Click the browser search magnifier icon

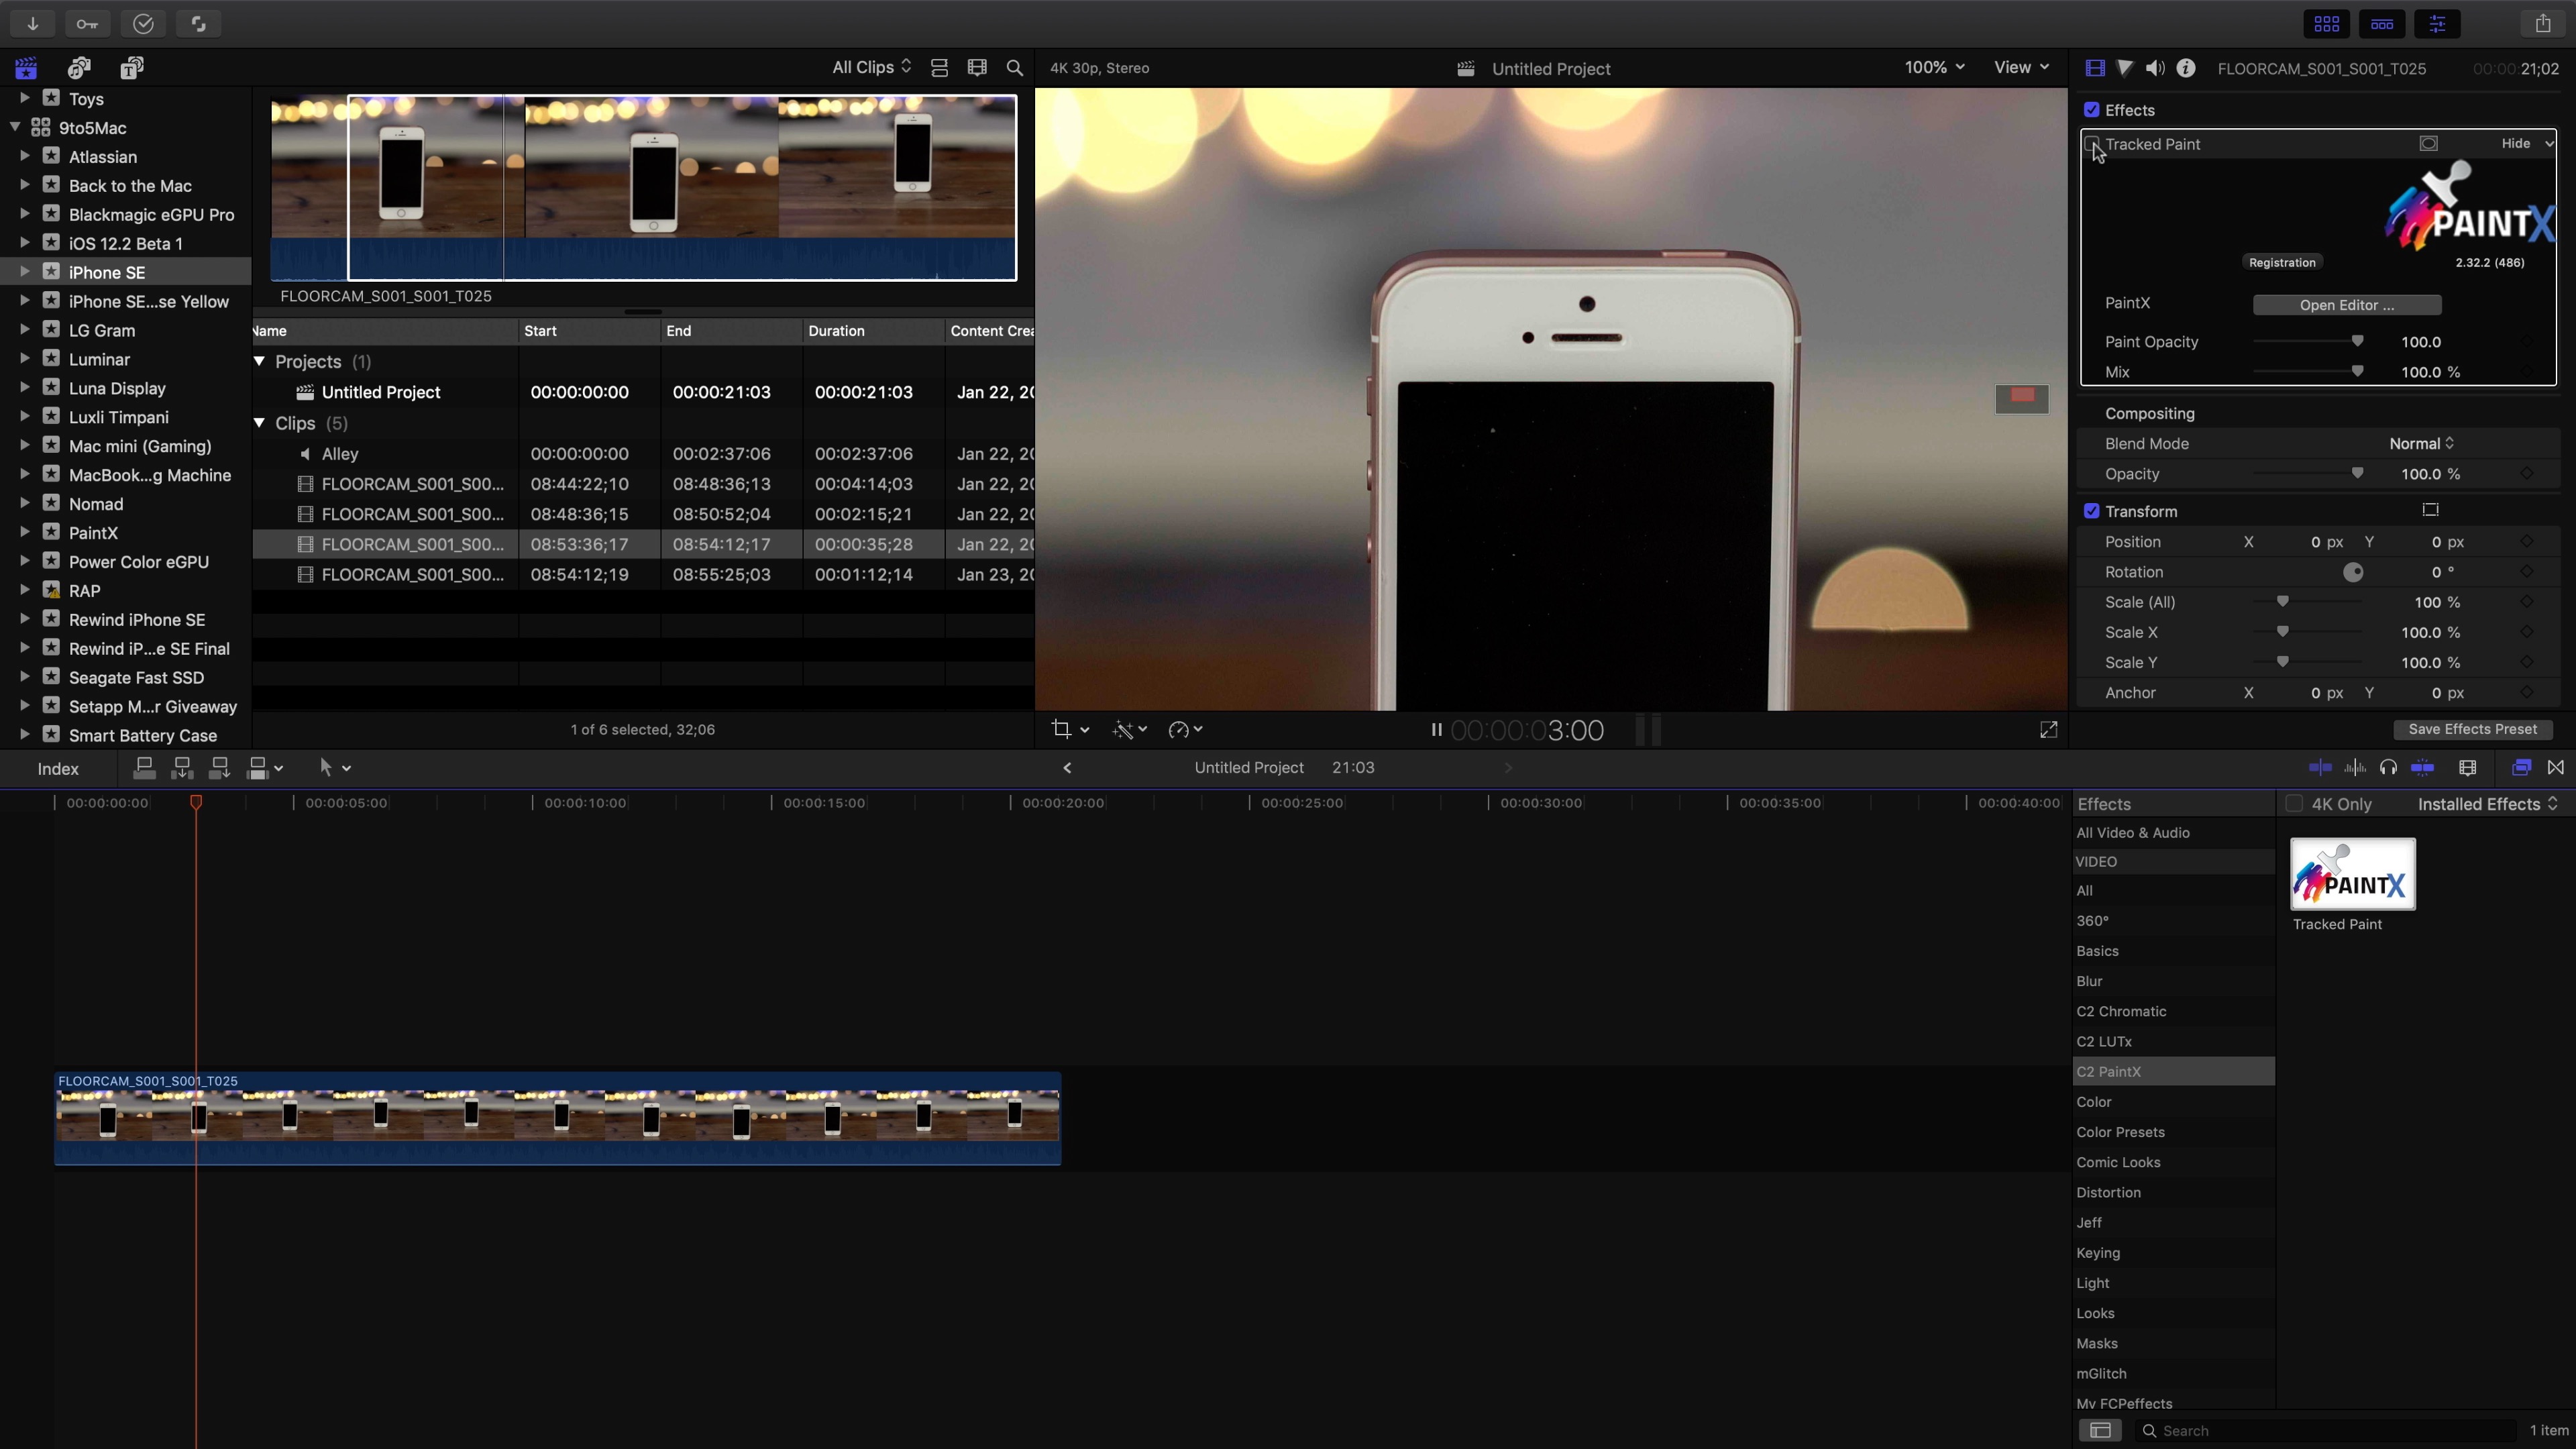point(1014,68)
